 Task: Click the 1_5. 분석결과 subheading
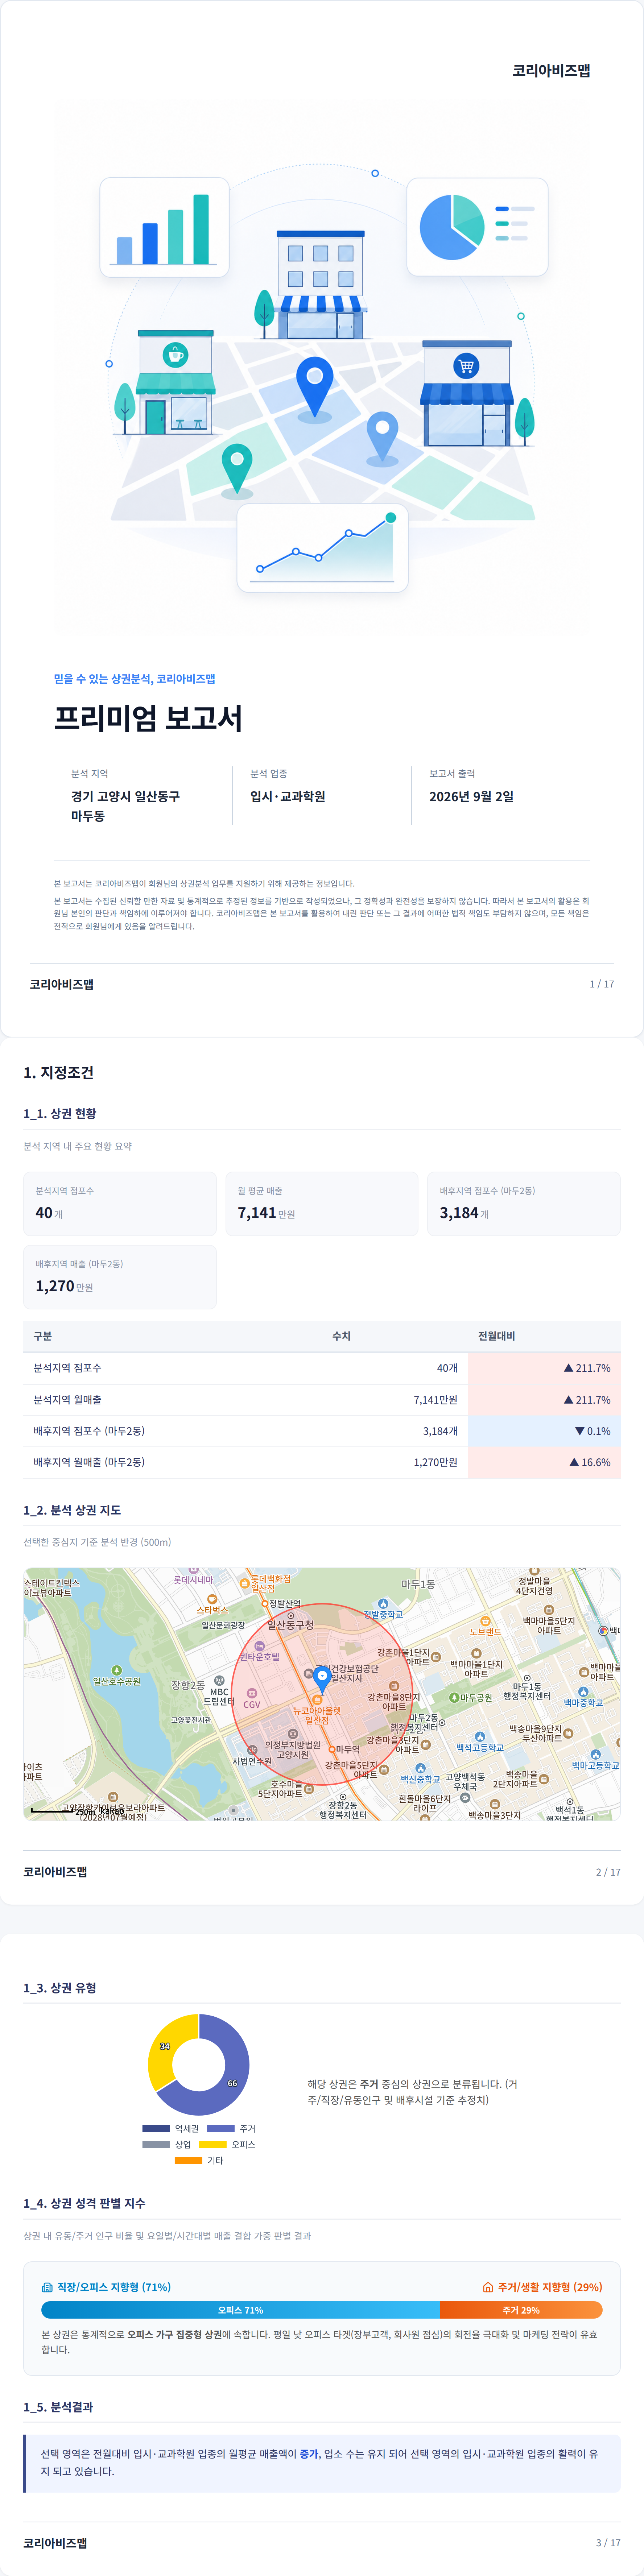point(58,2407)
